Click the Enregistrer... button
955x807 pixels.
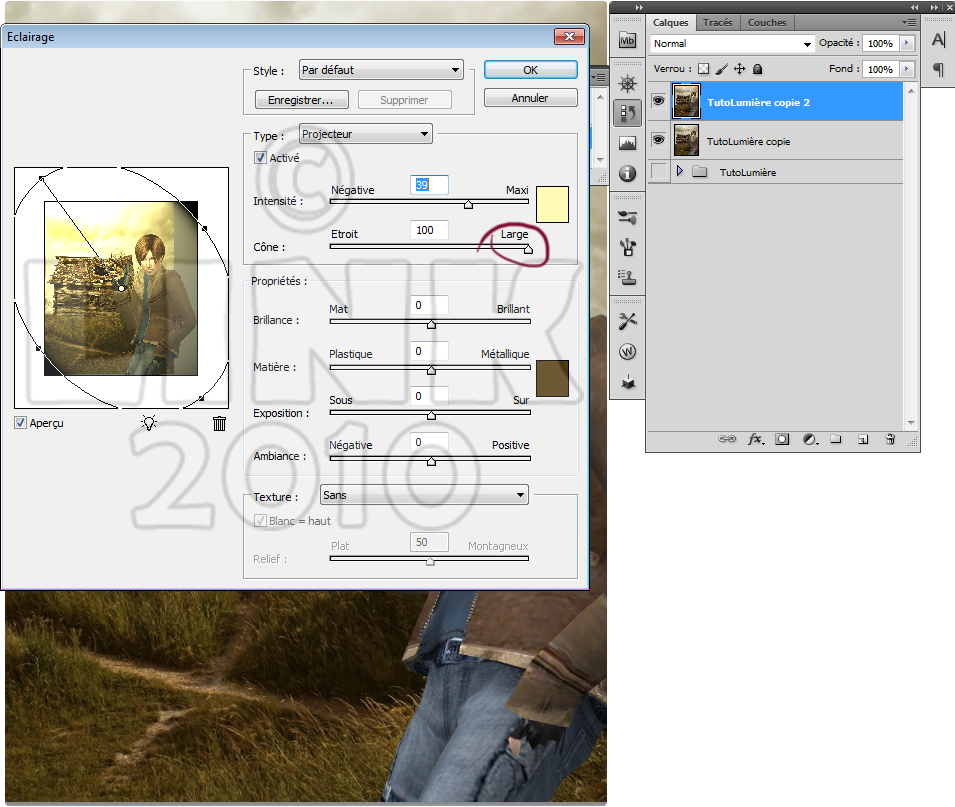click(301, 100)
